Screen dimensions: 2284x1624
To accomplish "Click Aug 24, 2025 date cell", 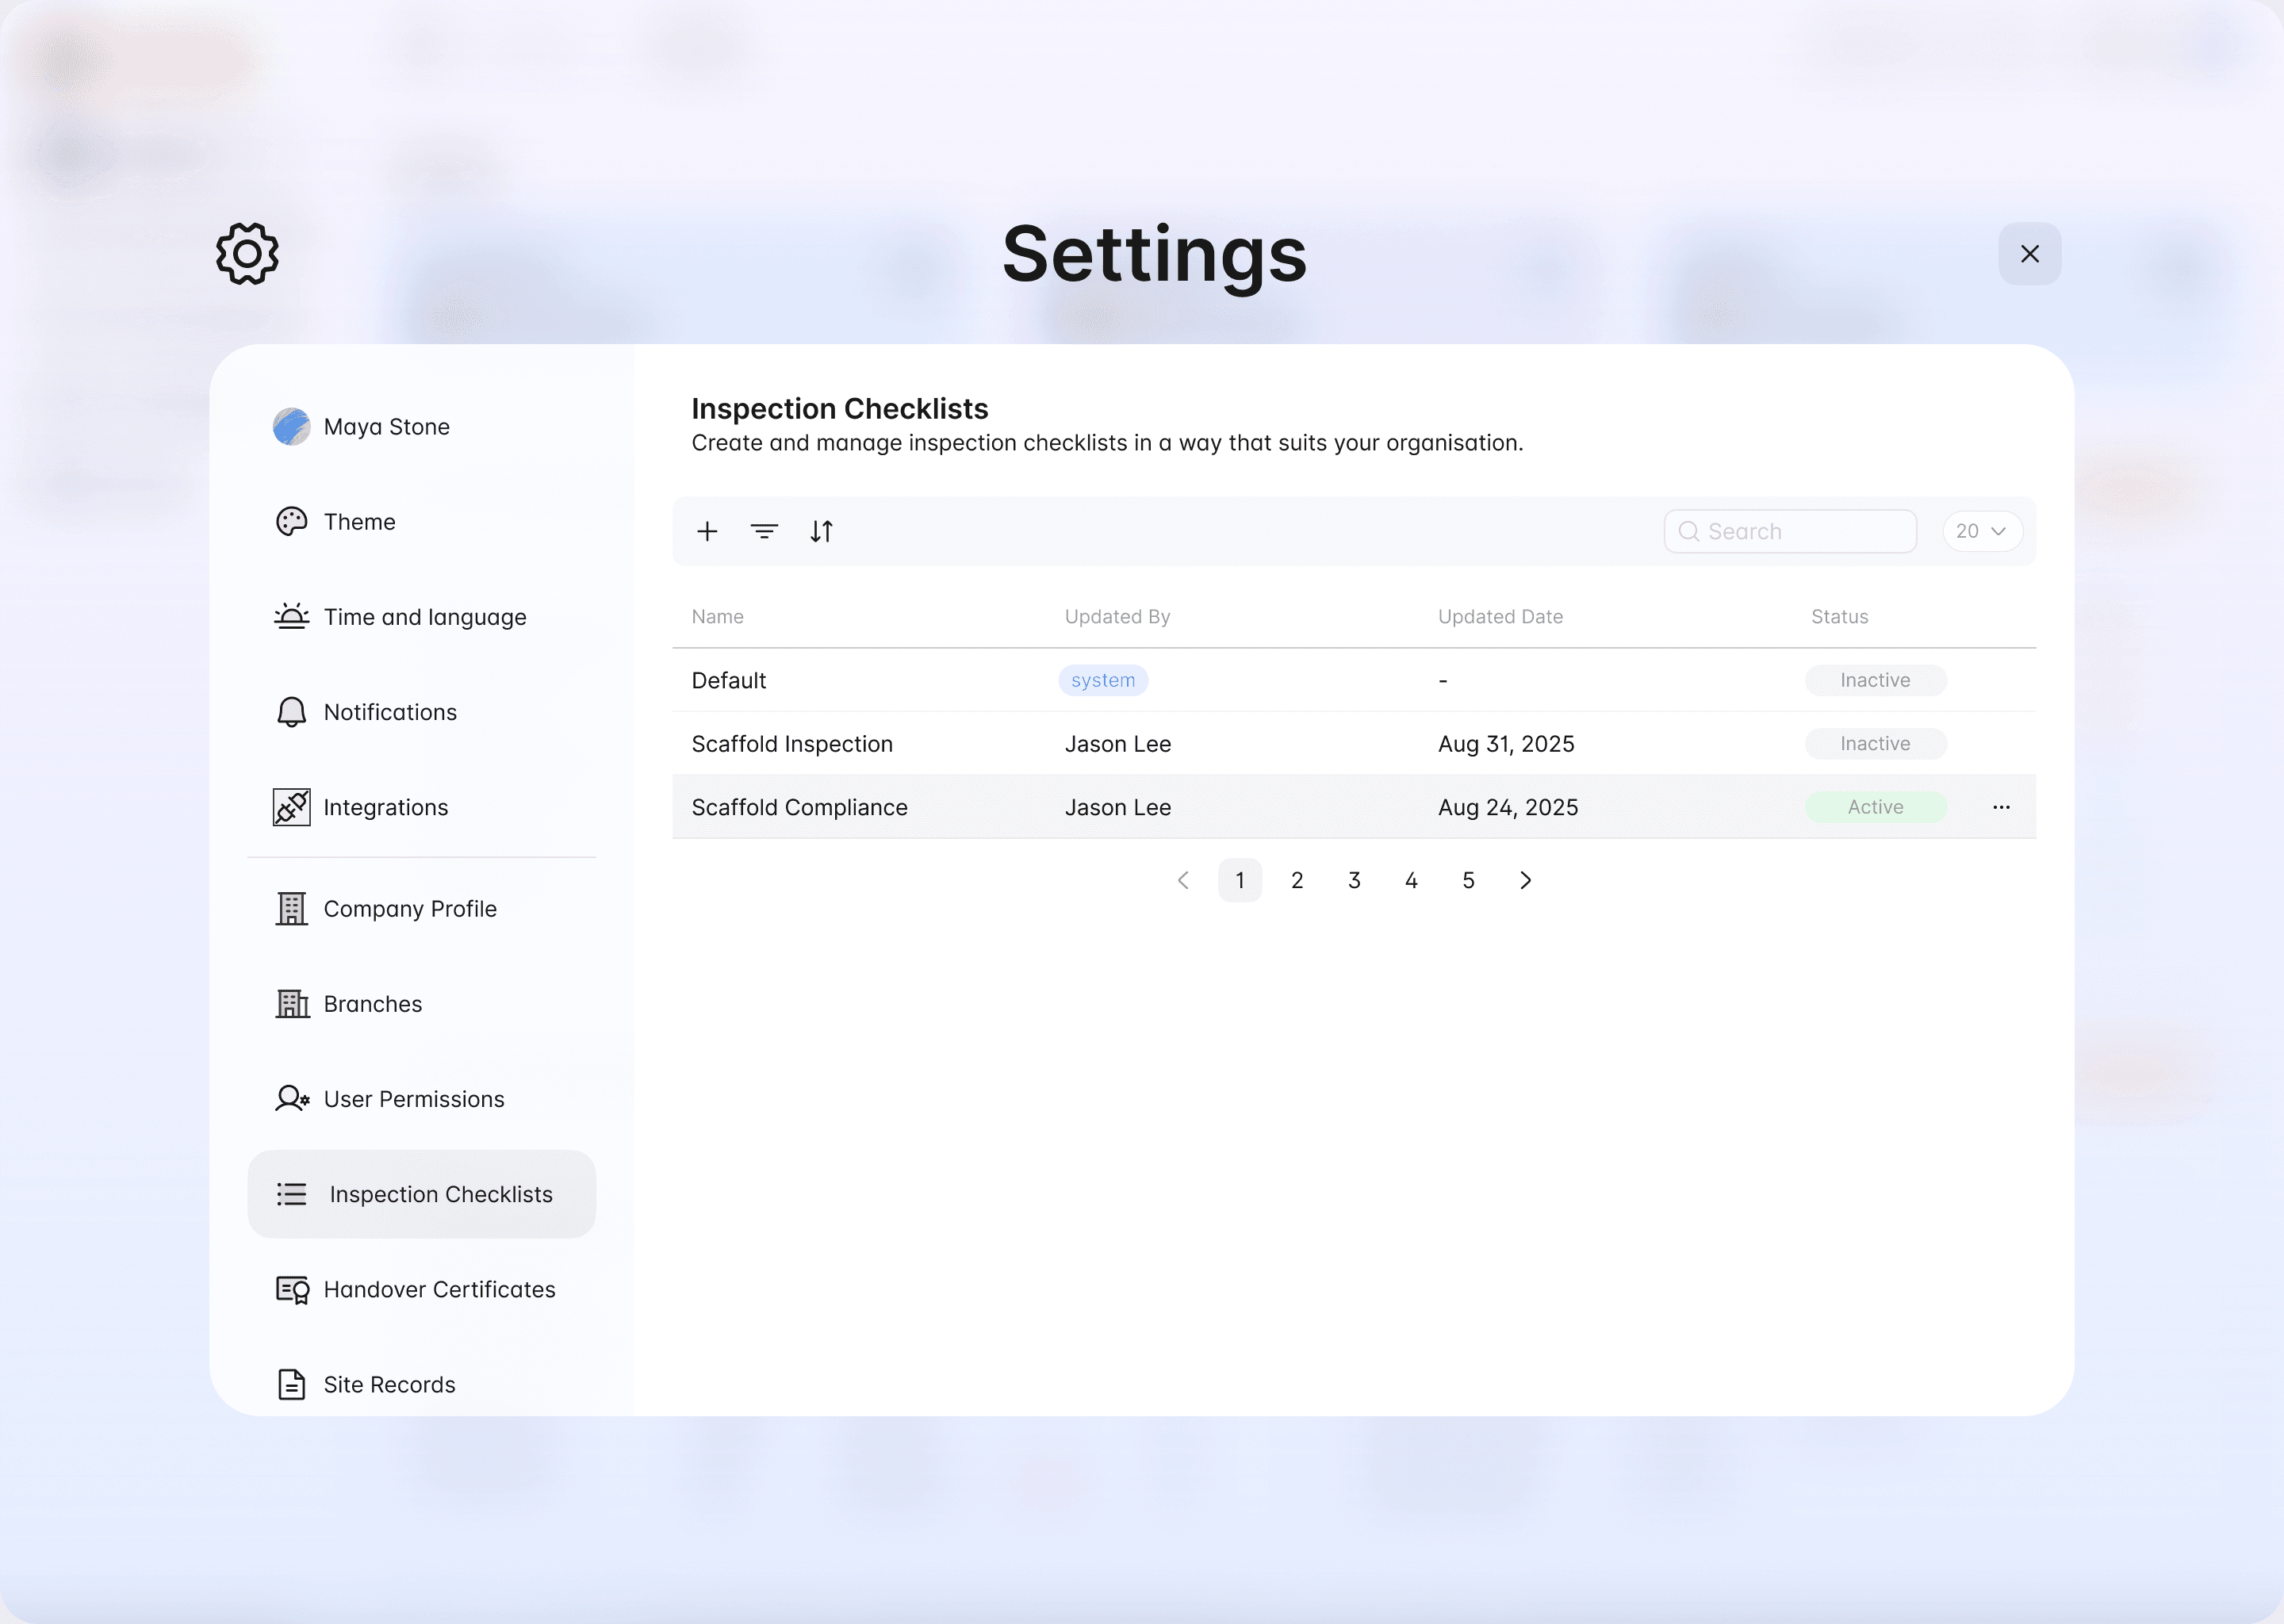I will [x=1508, y=807].
